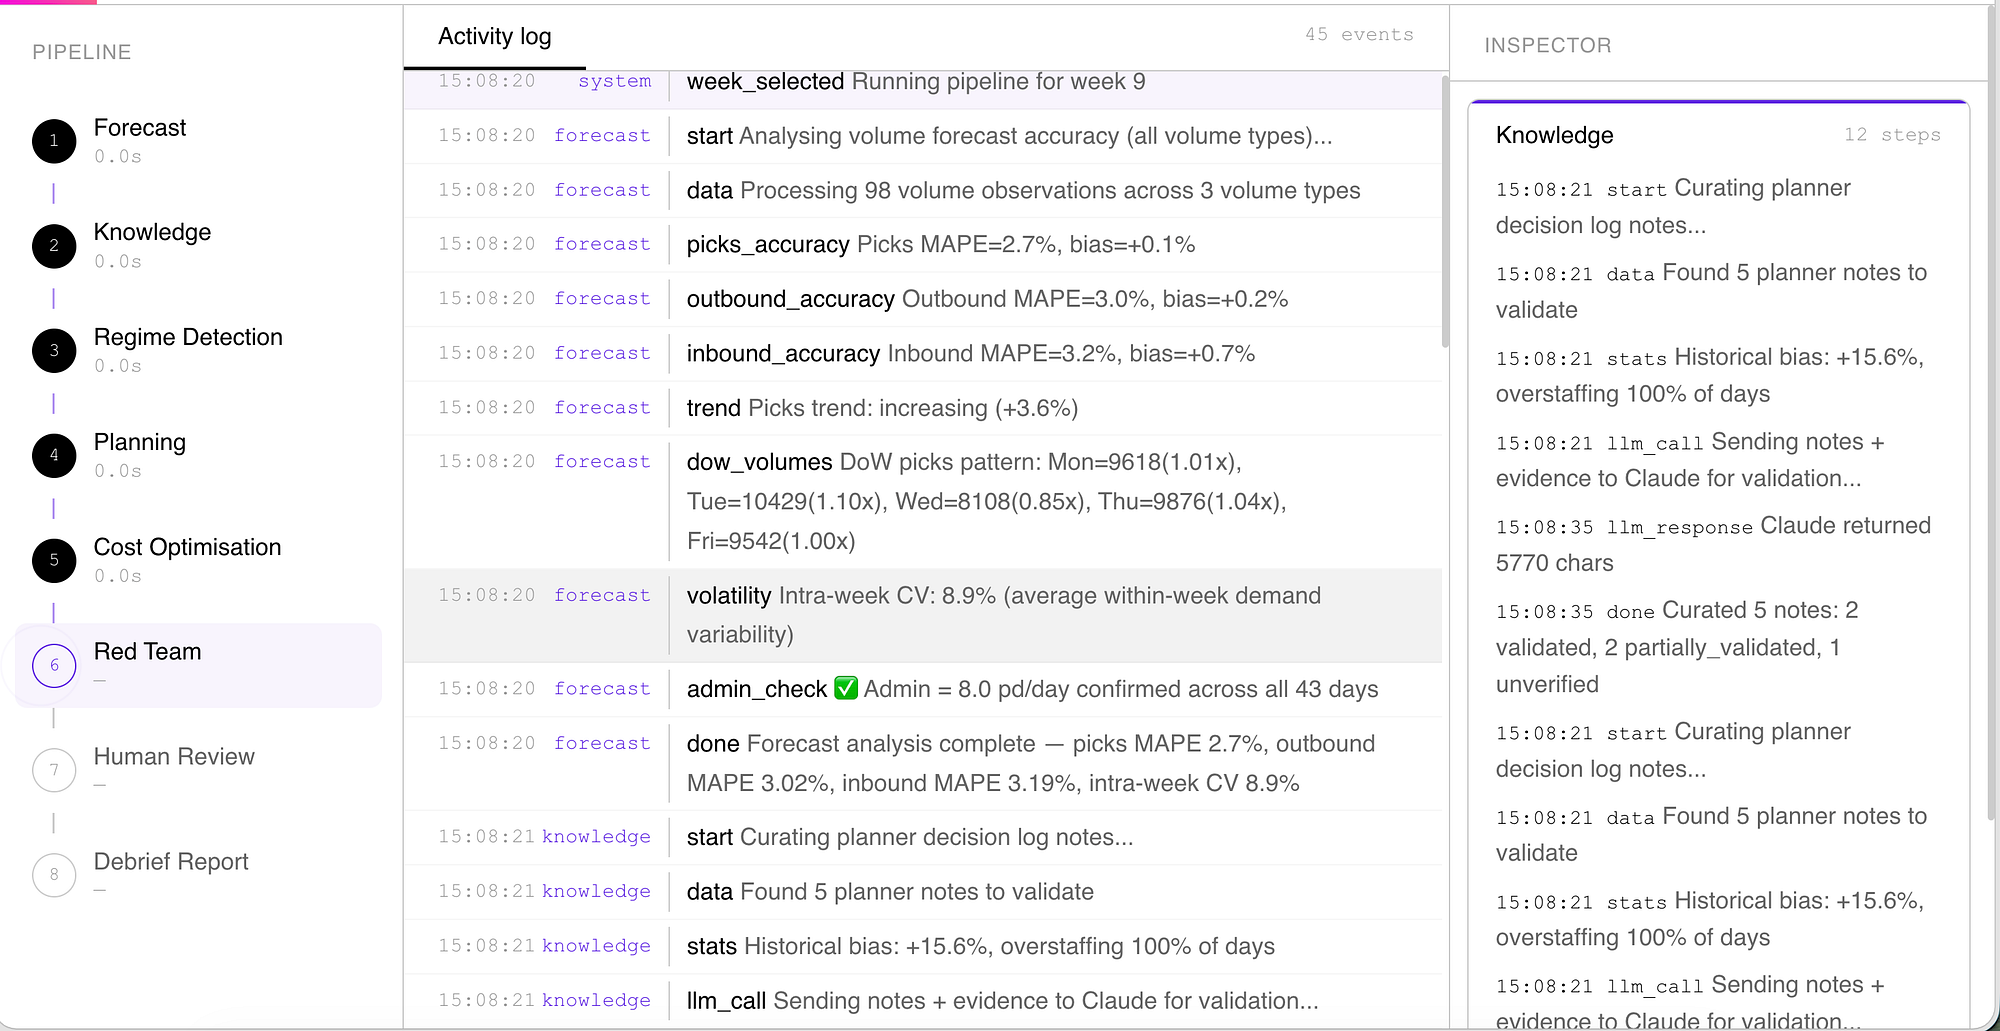Select the 'Picks trend: increasing' log row

(x=923, y=408)
